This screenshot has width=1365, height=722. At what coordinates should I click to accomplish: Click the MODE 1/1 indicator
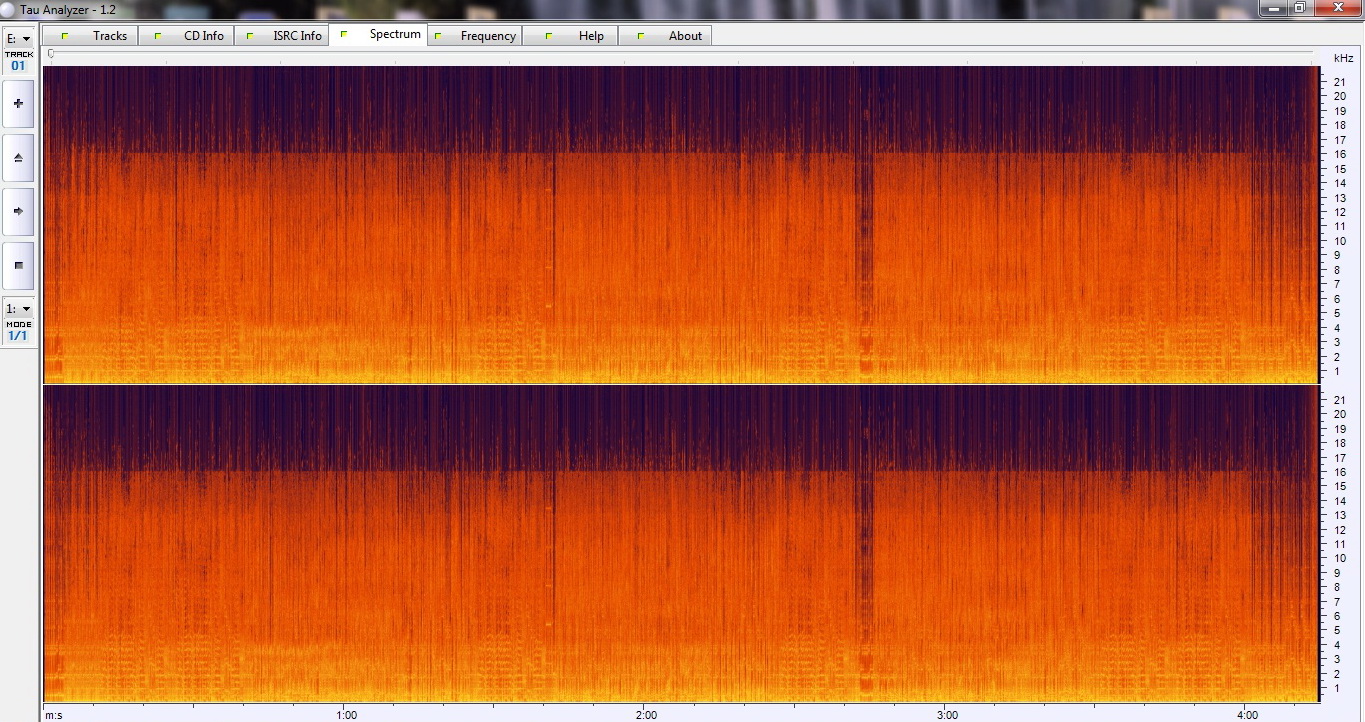[x=18, y=331]
